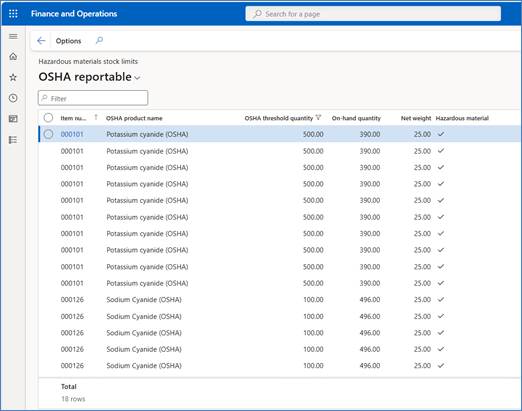
Task: Click the filter icon on OSHA threshold quantity
Action: (x=318, y=117)
